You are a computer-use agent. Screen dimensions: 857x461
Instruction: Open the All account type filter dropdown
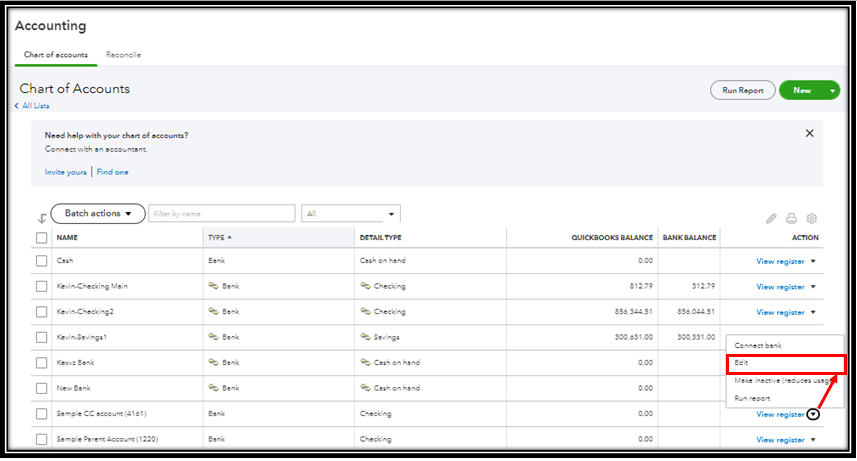point(350,213)
